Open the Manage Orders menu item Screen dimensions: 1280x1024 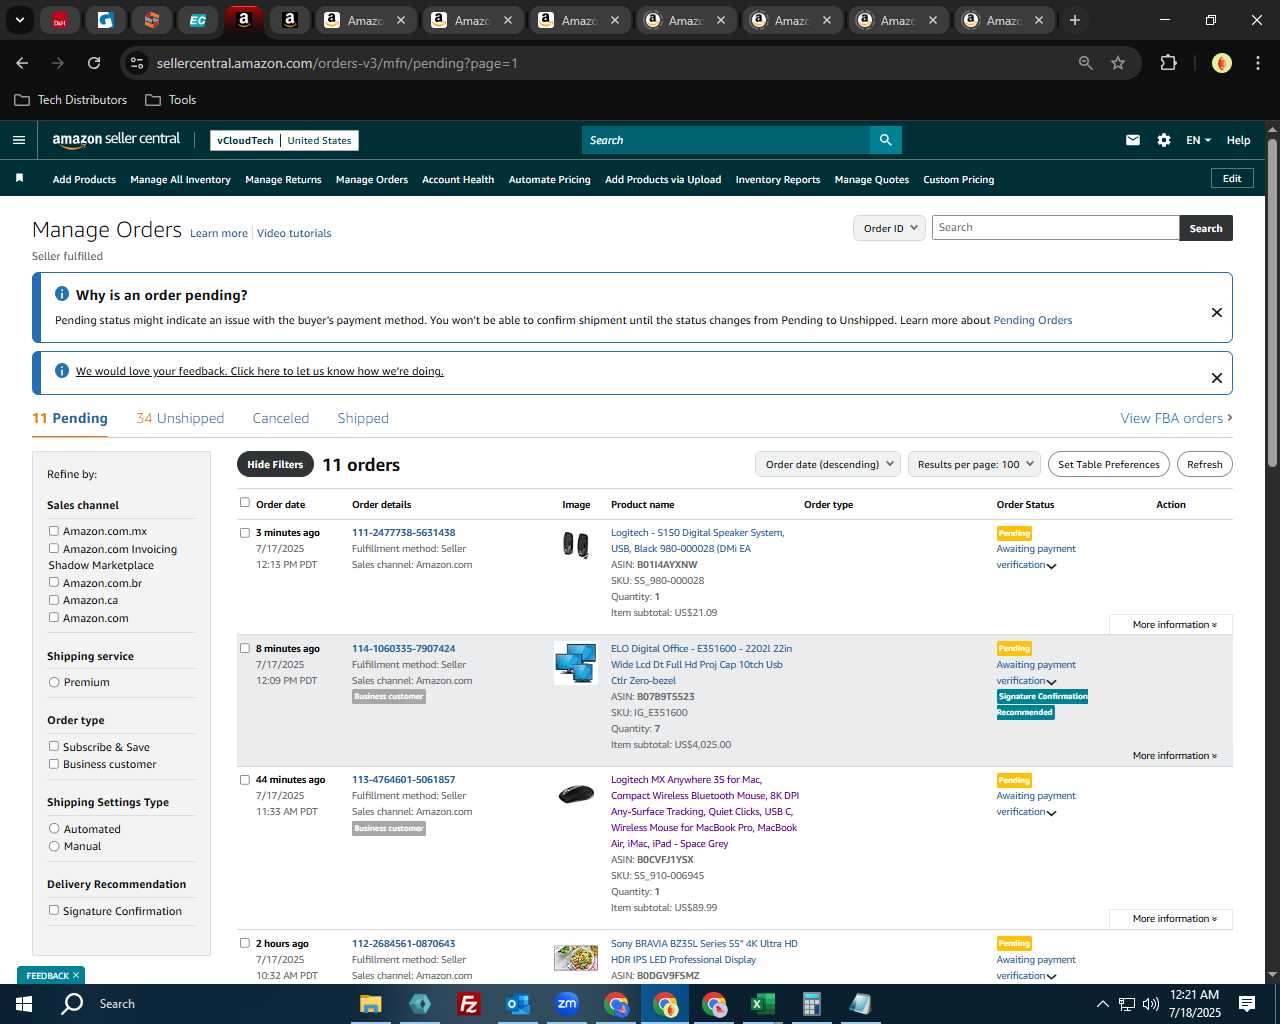pos(372,179)
